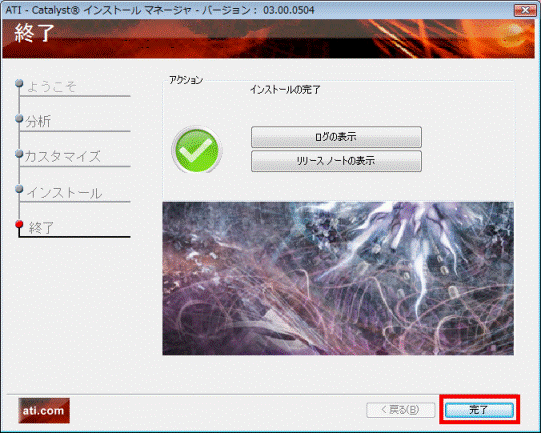The width and height of the screenshot is (541, 433).
Task: Click the インストールの完了 status text
Action: click(x=285, y=90)
